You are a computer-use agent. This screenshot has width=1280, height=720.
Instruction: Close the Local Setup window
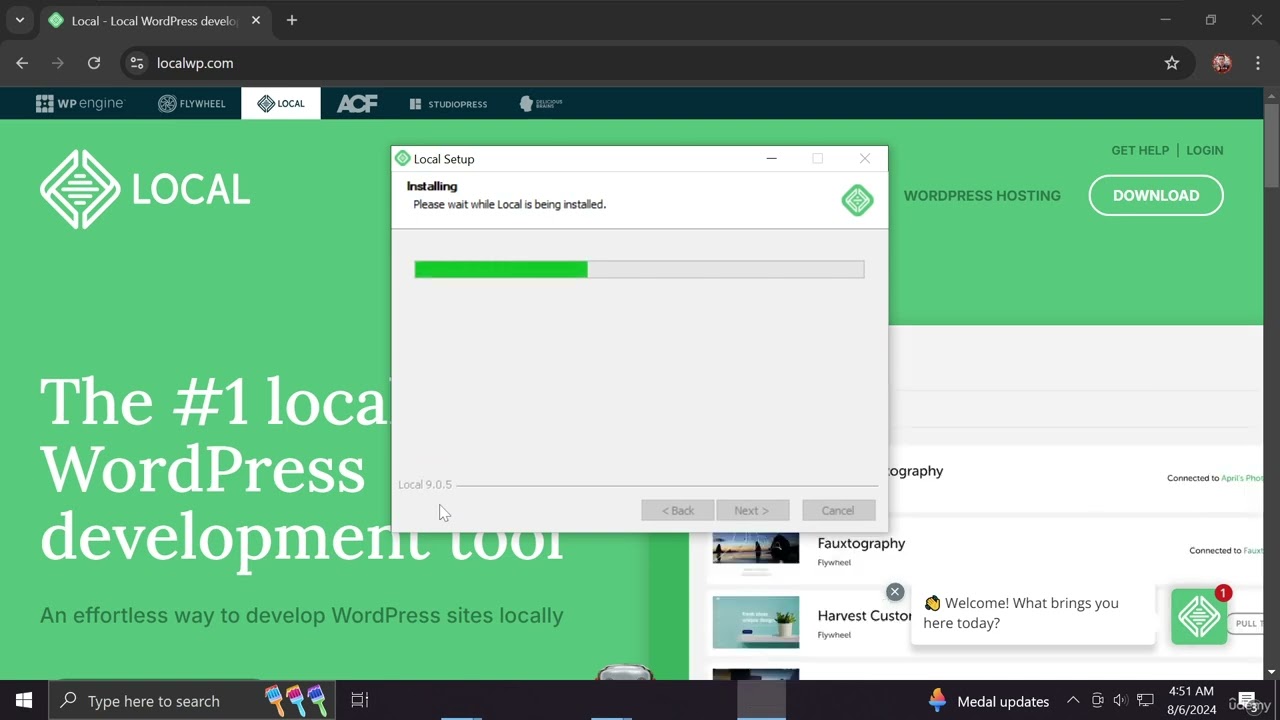(865, 158)
